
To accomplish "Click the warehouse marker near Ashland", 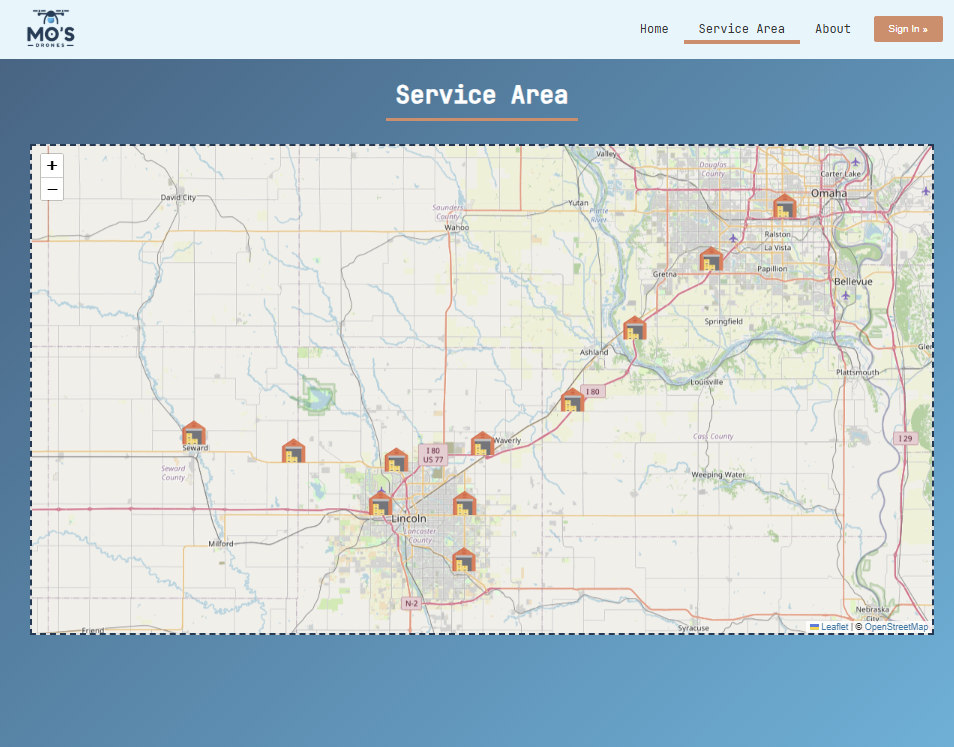I will (635, 328).
